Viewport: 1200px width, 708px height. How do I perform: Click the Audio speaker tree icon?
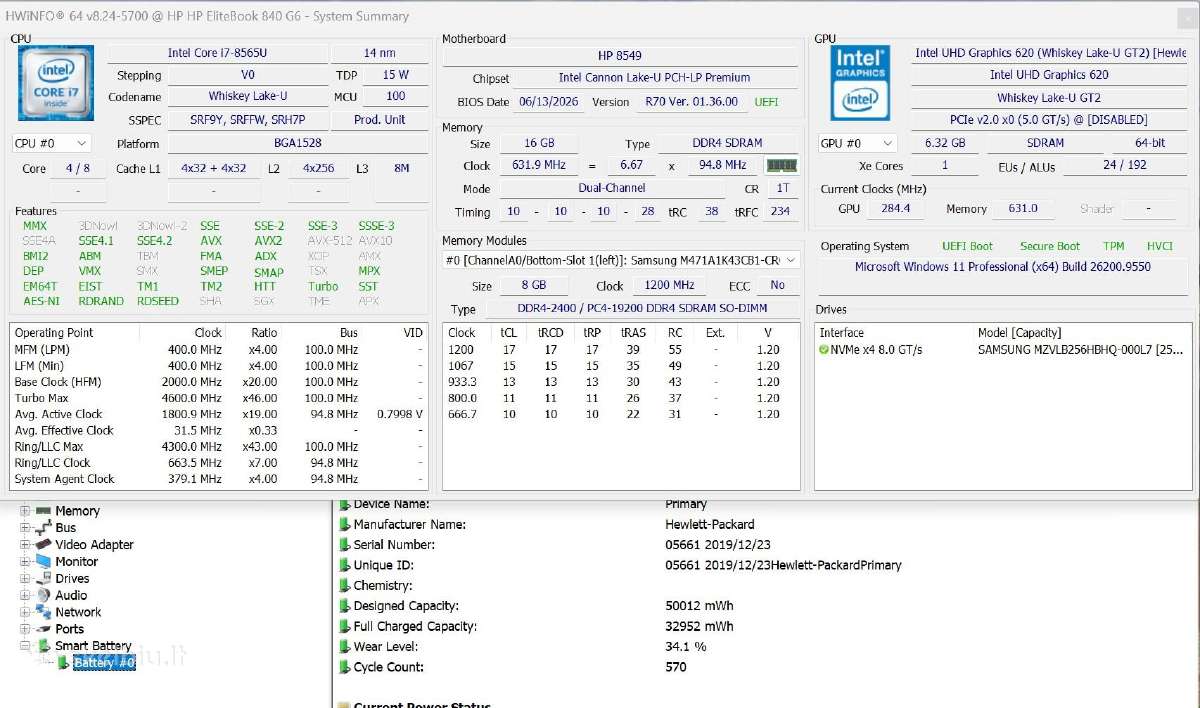tap(43, 595)
